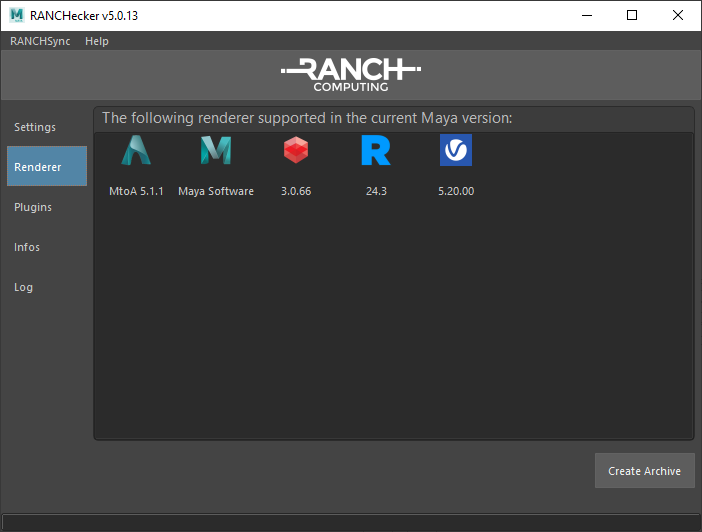This screenshot has height=532, width=702.
Task: Switch to the Settings tab
Action: tap(47, 127)
